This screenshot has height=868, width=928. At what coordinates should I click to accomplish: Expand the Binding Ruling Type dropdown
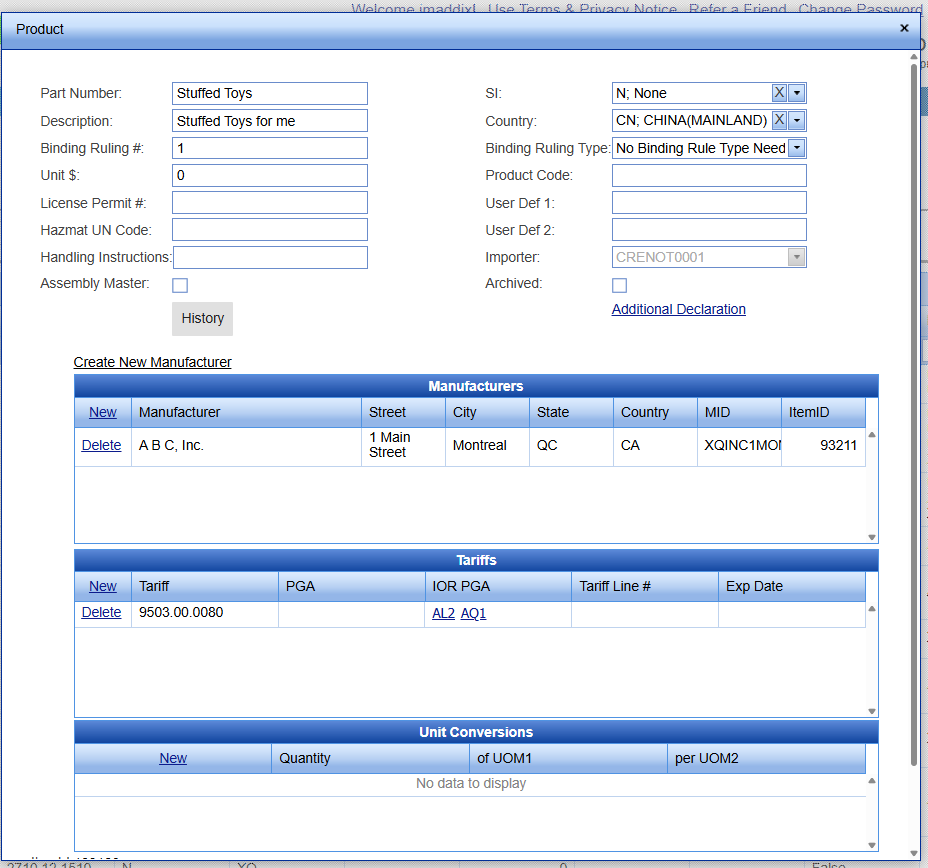tap(797, 148)
